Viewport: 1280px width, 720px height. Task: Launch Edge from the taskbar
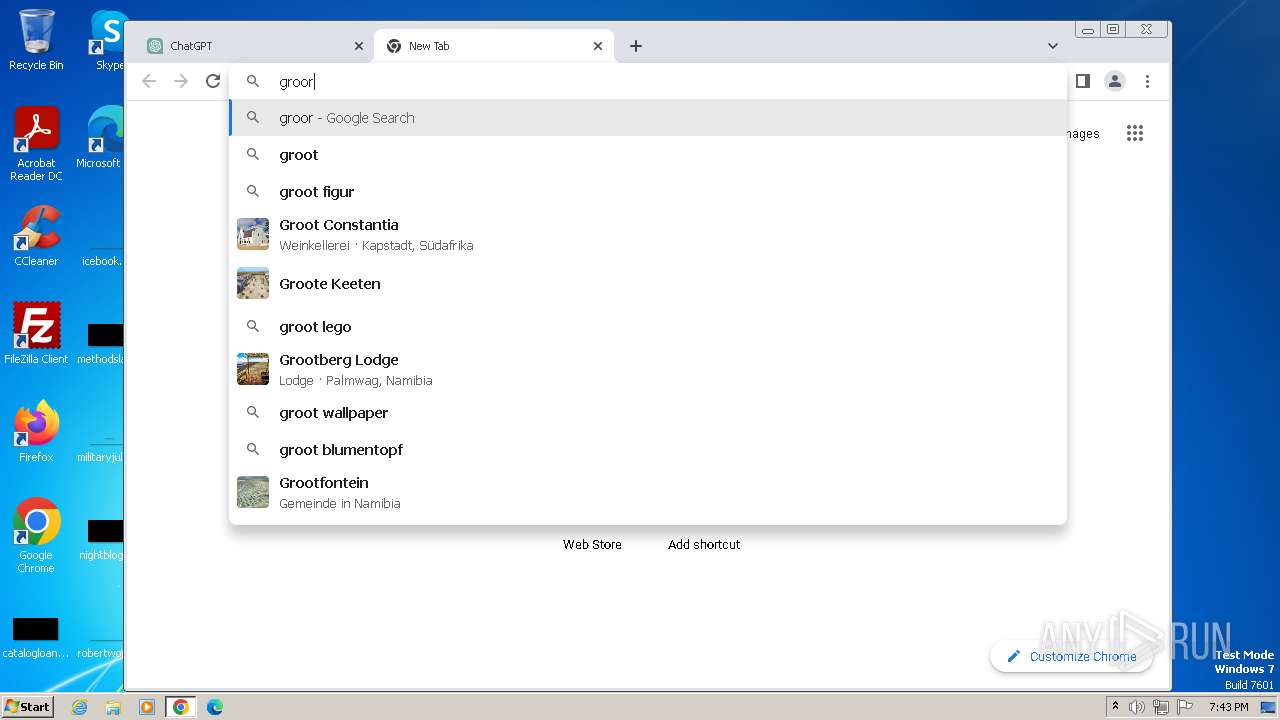215,707
